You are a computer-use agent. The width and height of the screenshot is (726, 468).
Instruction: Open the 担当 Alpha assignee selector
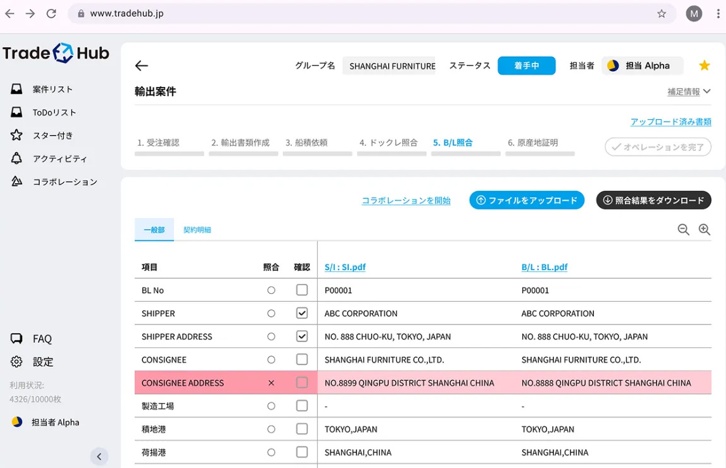coord(642,66)
